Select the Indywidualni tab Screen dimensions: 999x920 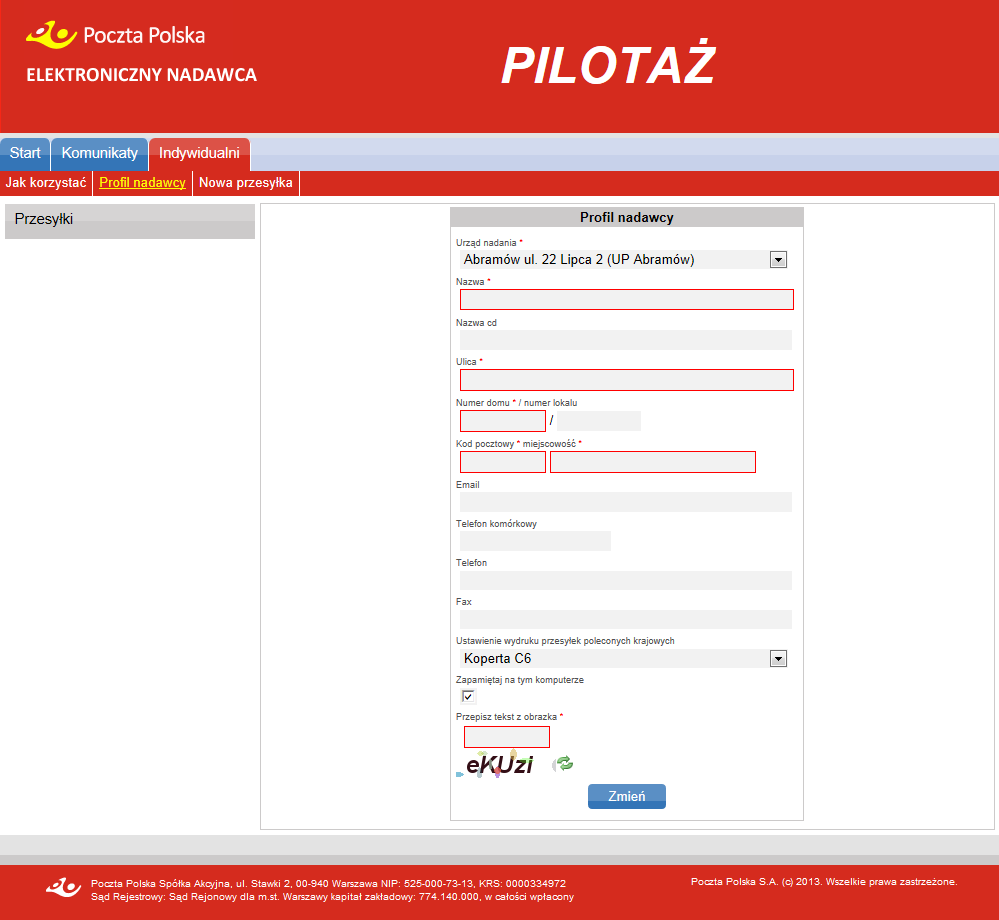(199, 154)
